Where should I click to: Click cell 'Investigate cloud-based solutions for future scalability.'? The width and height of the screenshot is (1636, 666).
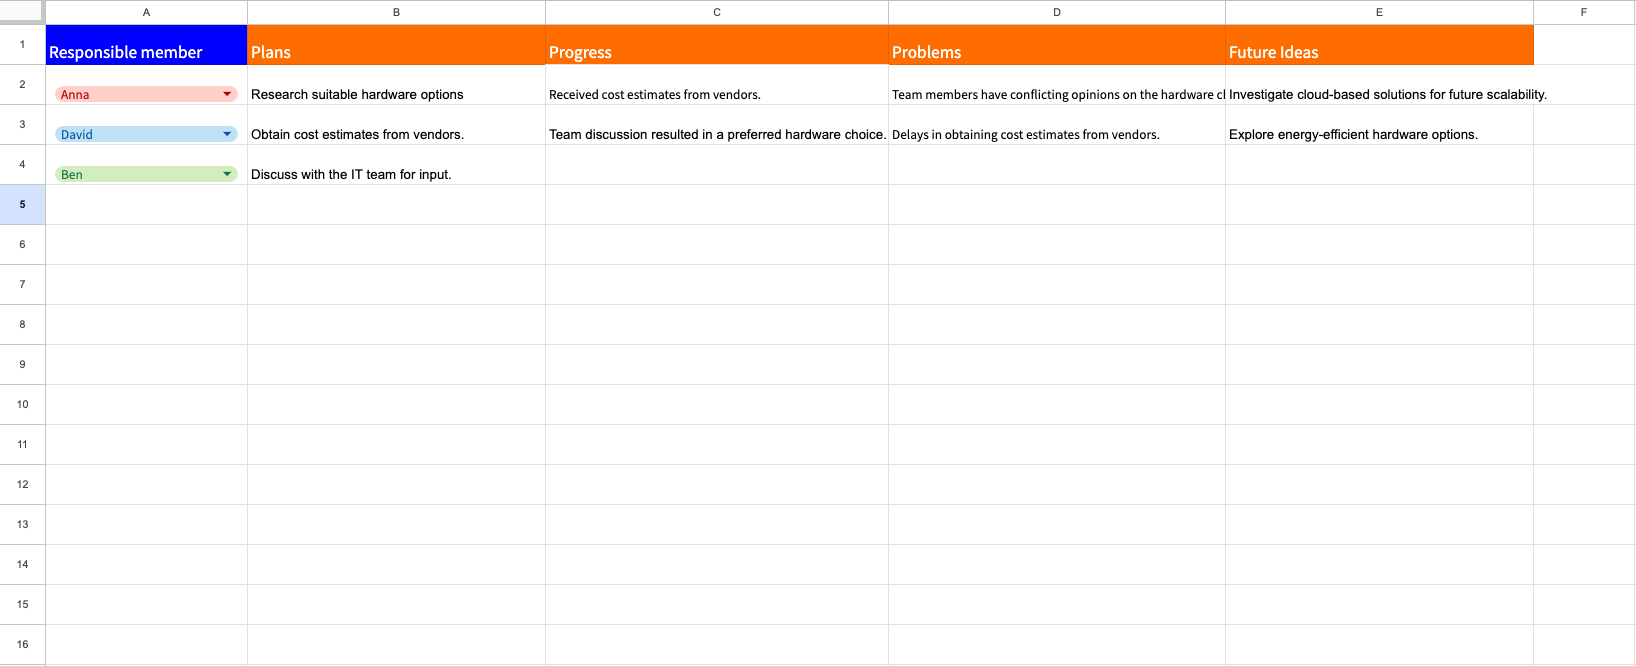(1379, 85)
